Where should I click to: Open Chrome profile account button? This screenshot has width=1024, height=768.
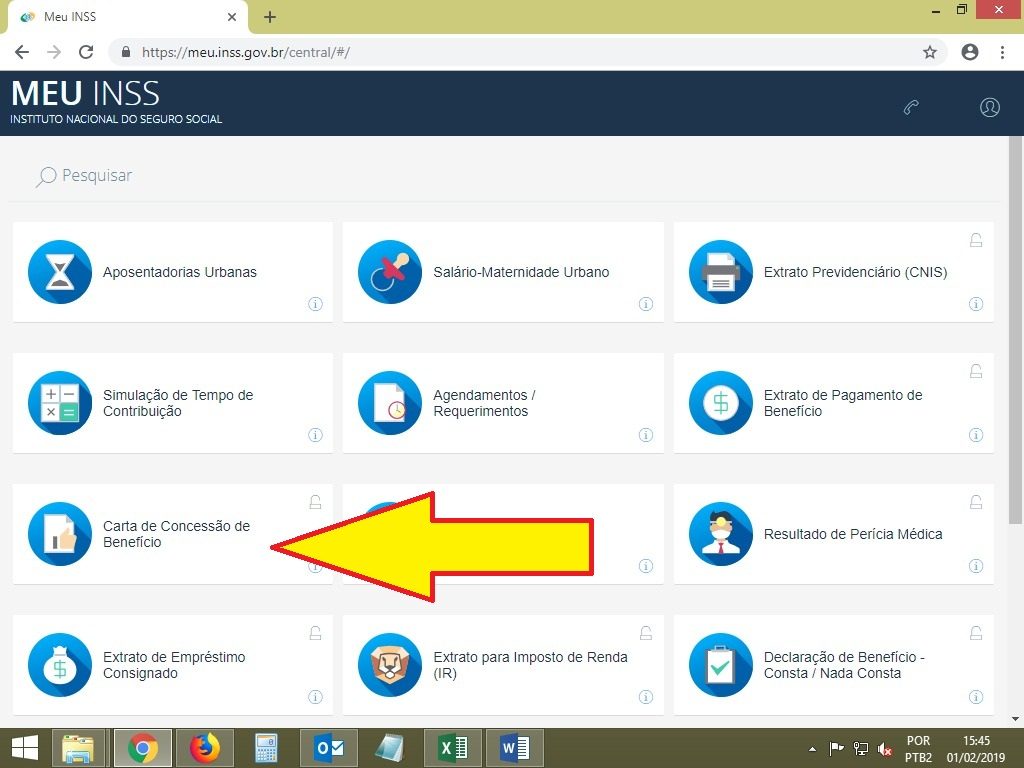[x=970, y=52]
